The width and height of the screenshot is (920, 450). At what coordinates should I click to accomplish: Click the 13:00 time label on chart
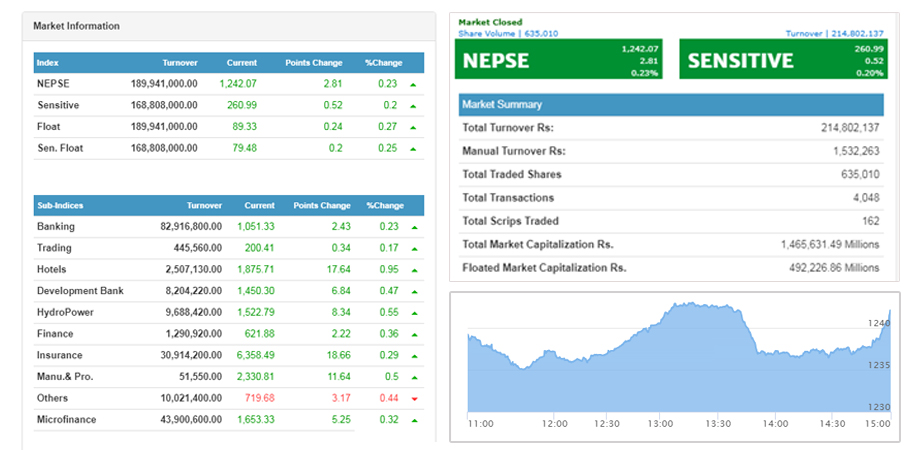pos(659,424)
